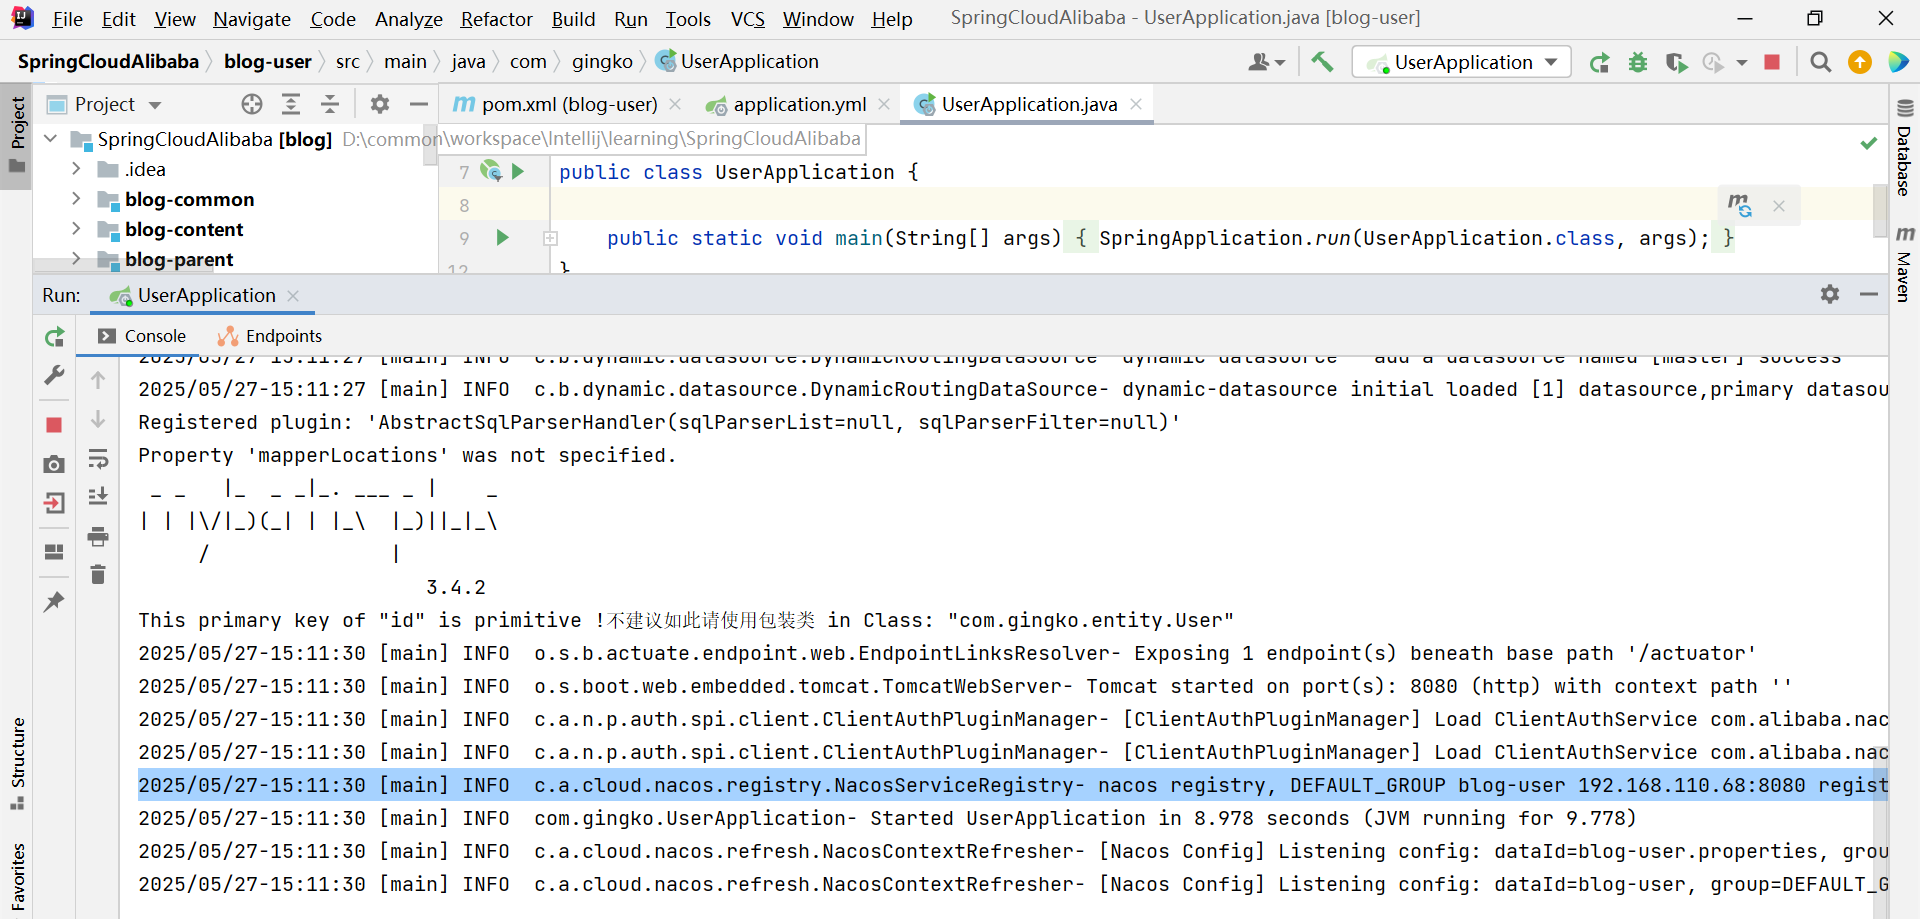Image resolution: width=1920 pixels, height=919 pixels.
Task: Expand the blog-common module
Action: 76,199
